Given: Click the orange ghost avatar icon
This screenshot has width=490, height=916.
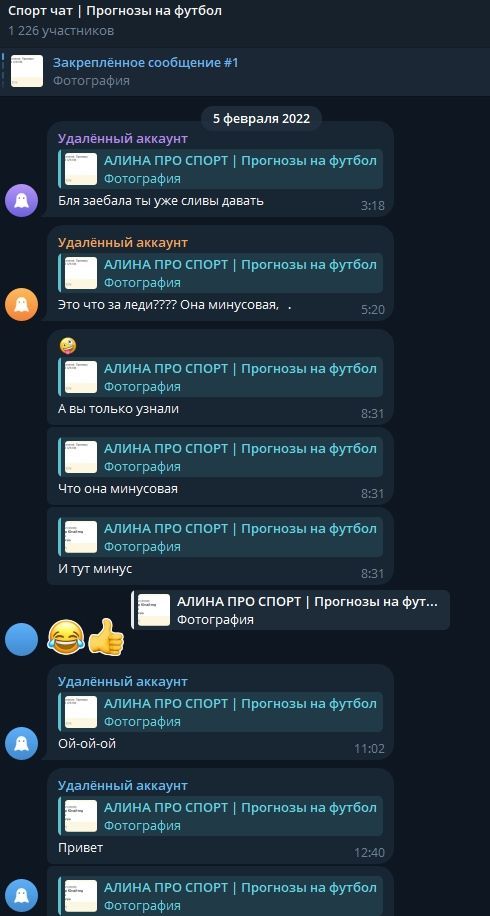Looking at the screenshot, I should coord(22,304).
